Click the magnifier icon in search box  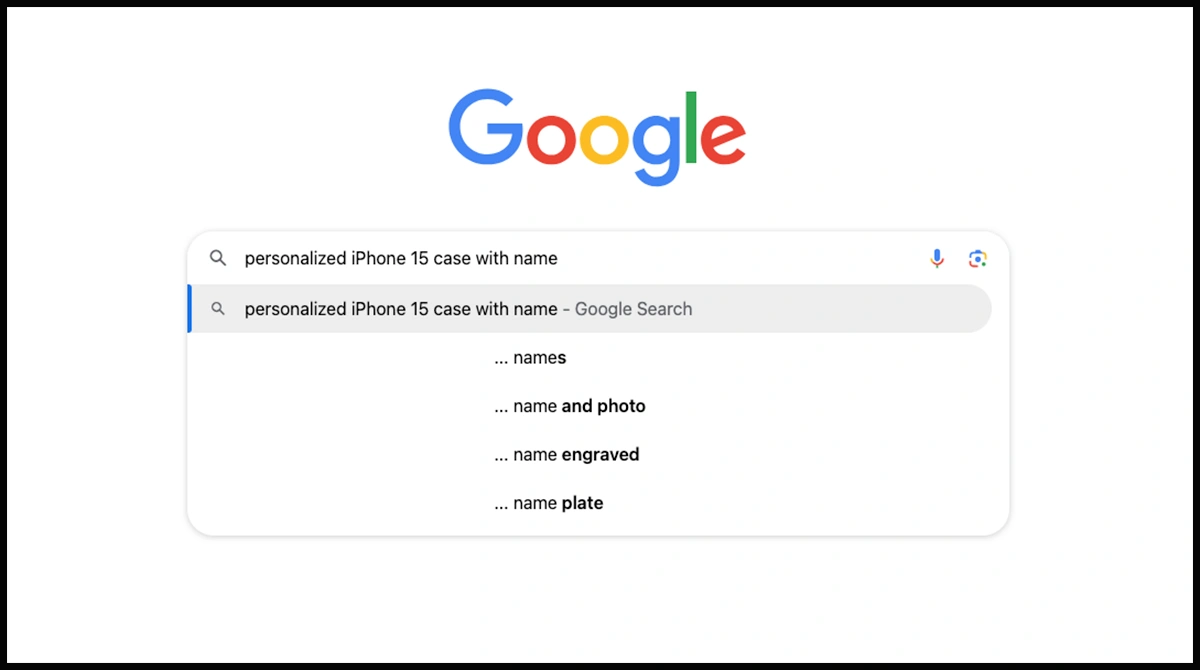pos(218,259)
